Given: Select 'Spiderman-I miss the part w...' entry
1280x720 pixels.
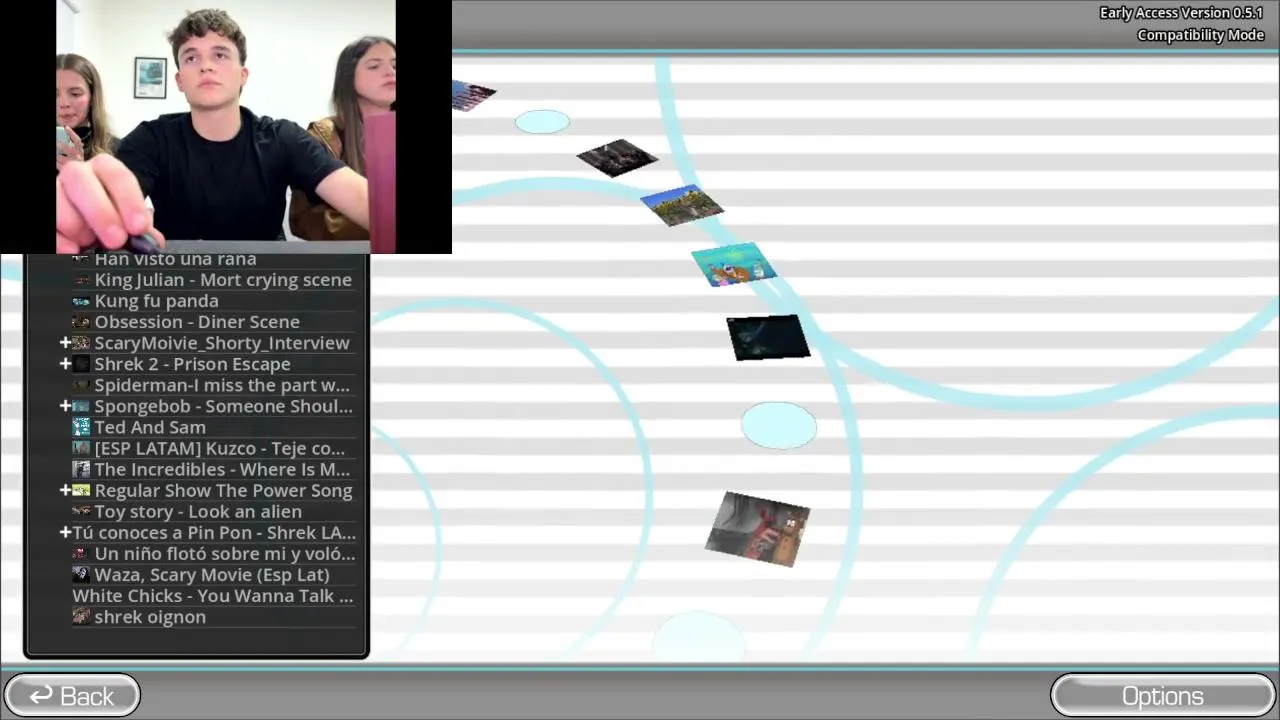Looking at the screenshot, I should tap(222, 385).
